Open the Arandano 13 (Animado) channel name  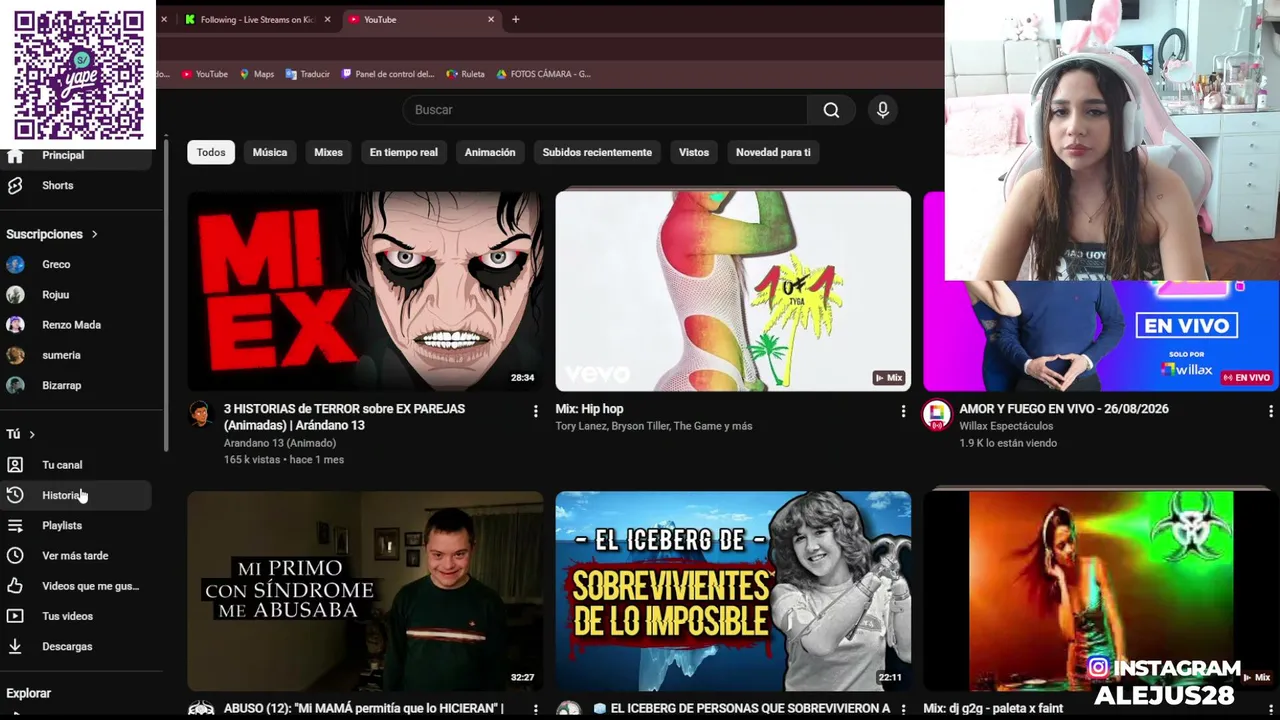point(280,443)
